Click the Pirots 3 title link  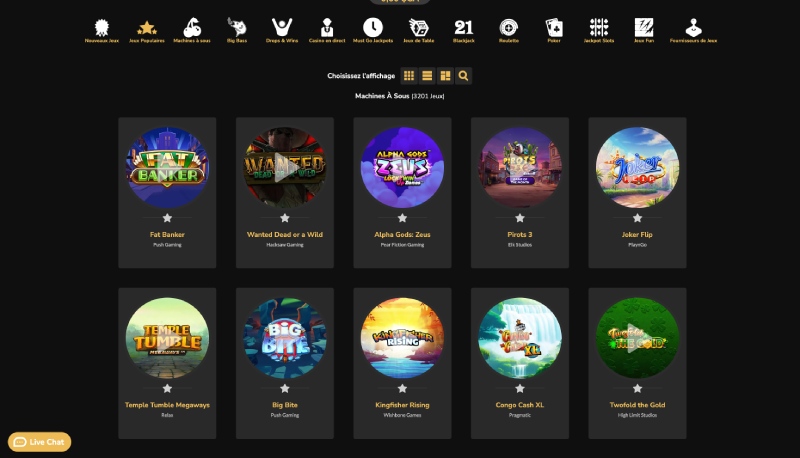(x=520, y=235)
